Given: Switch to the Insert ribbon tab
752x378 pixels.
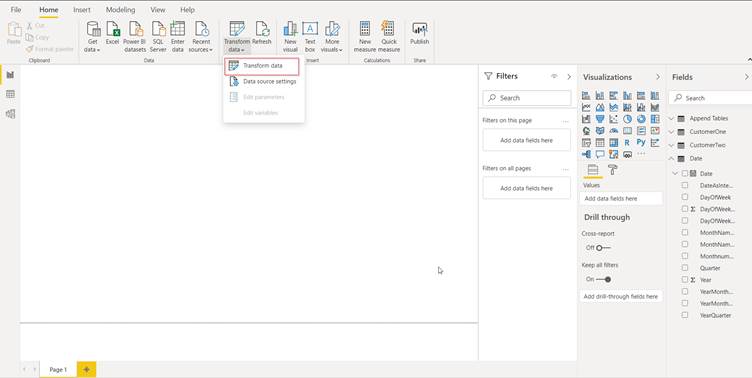Looking at the screenshot, I should (82, 10).
